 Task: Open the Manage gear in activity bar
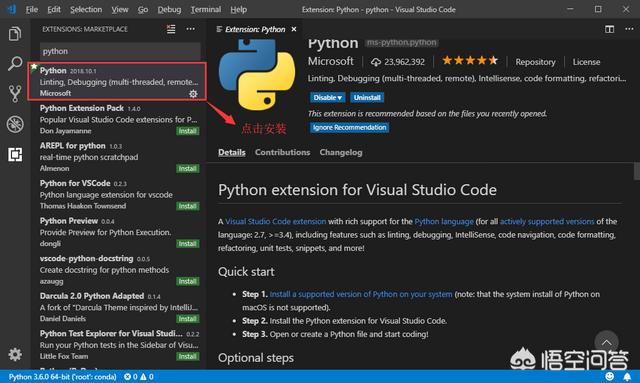tap(15, 354)
